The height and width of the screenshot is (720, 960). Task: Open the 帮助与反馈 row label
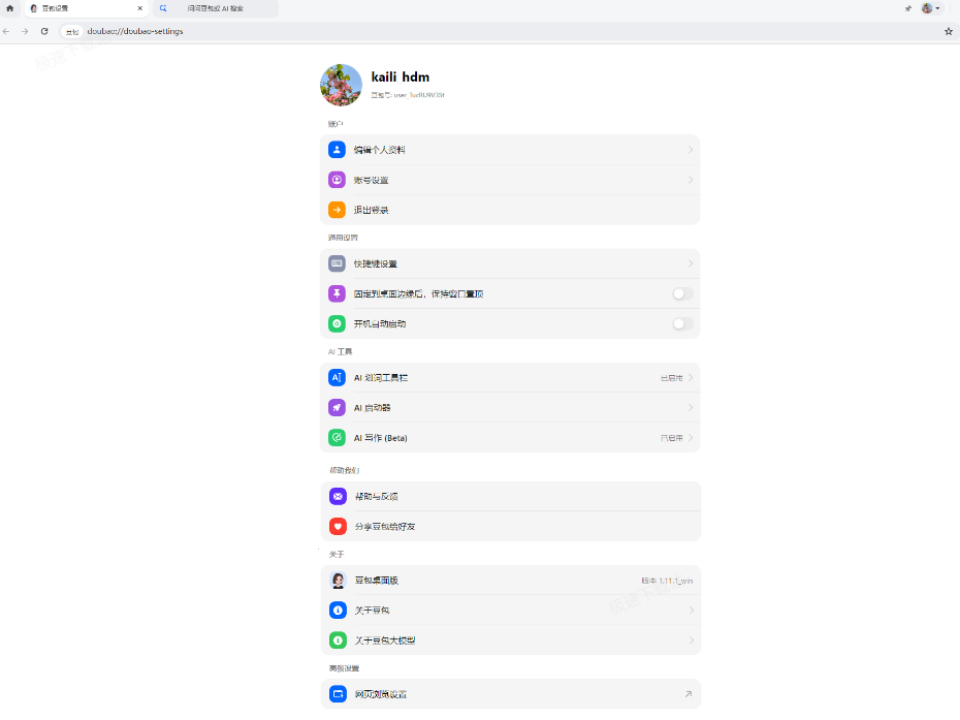pyautogui.click(x=377, y=497)
